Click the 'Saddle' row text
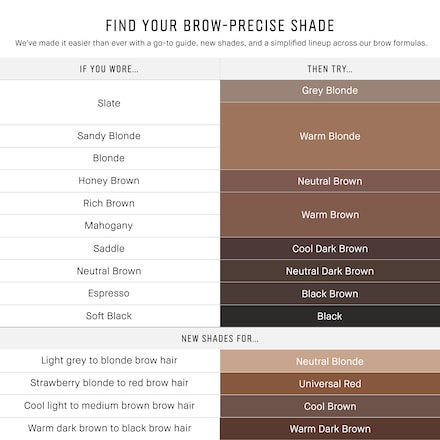This screenshot has height=440, width=440. pos(109,248)
